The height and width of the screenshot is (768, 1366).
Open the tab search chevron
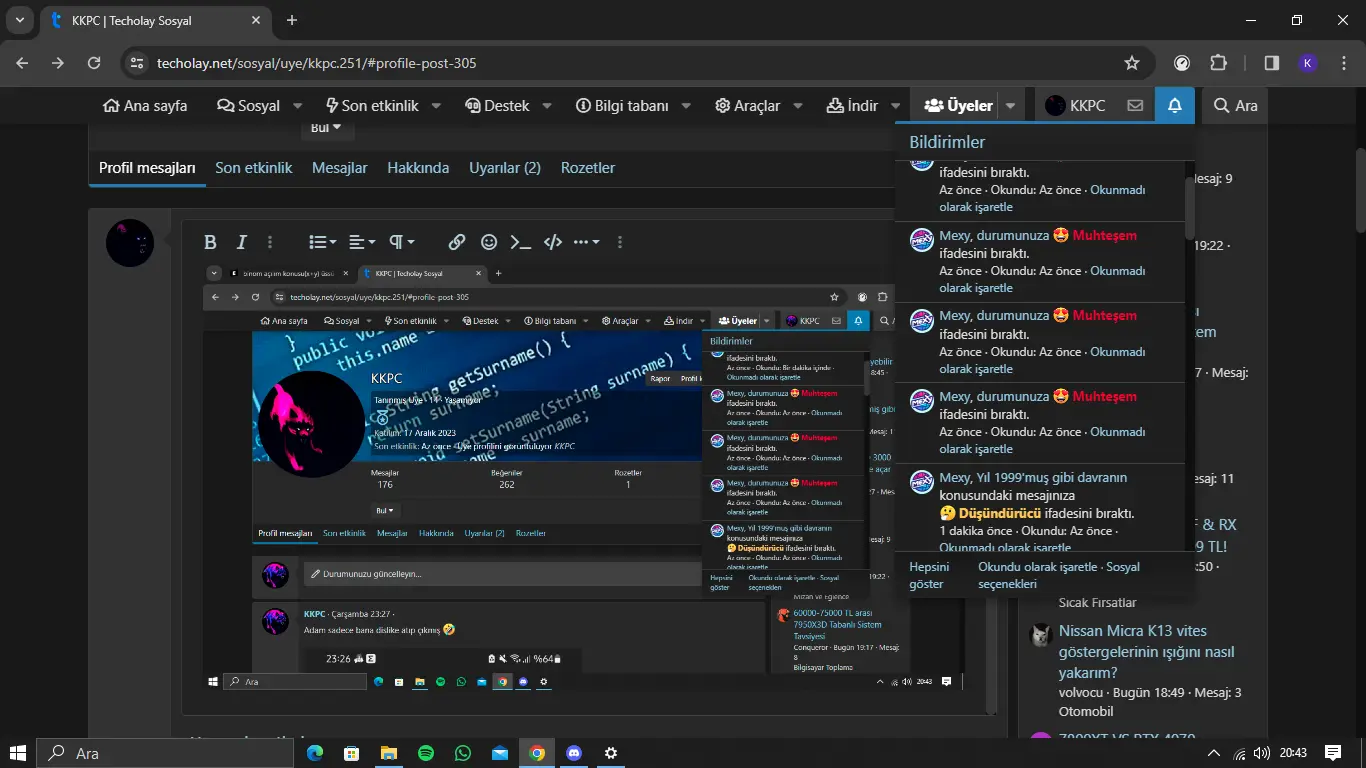click(20, 20)
